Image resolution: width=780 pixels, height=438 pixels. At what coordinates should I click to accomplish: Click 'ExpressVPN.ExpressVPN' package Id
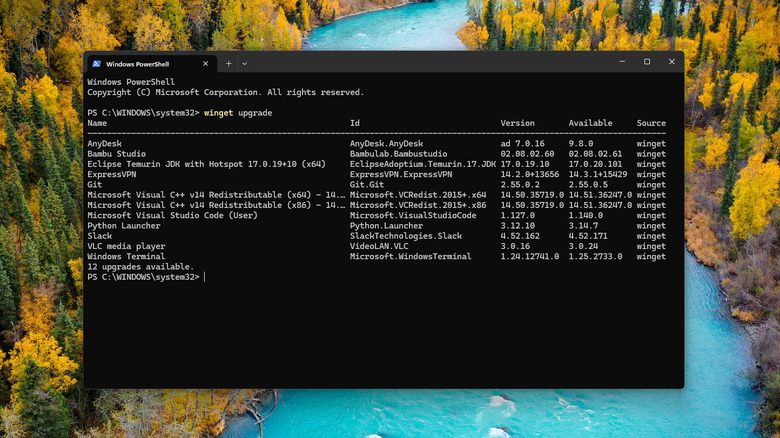pos(401,174)
